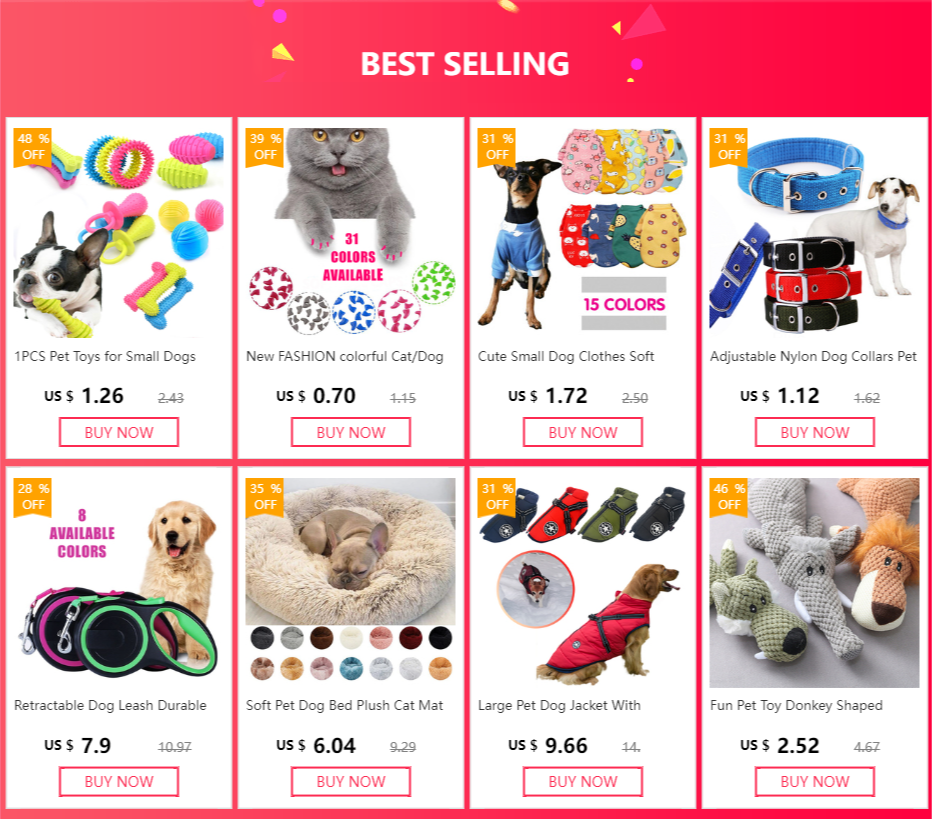Viewport: 932px width, 819px height.
Task: Click BUY NOW under Soft Pet Dog Bed
Action: point(351,782)
